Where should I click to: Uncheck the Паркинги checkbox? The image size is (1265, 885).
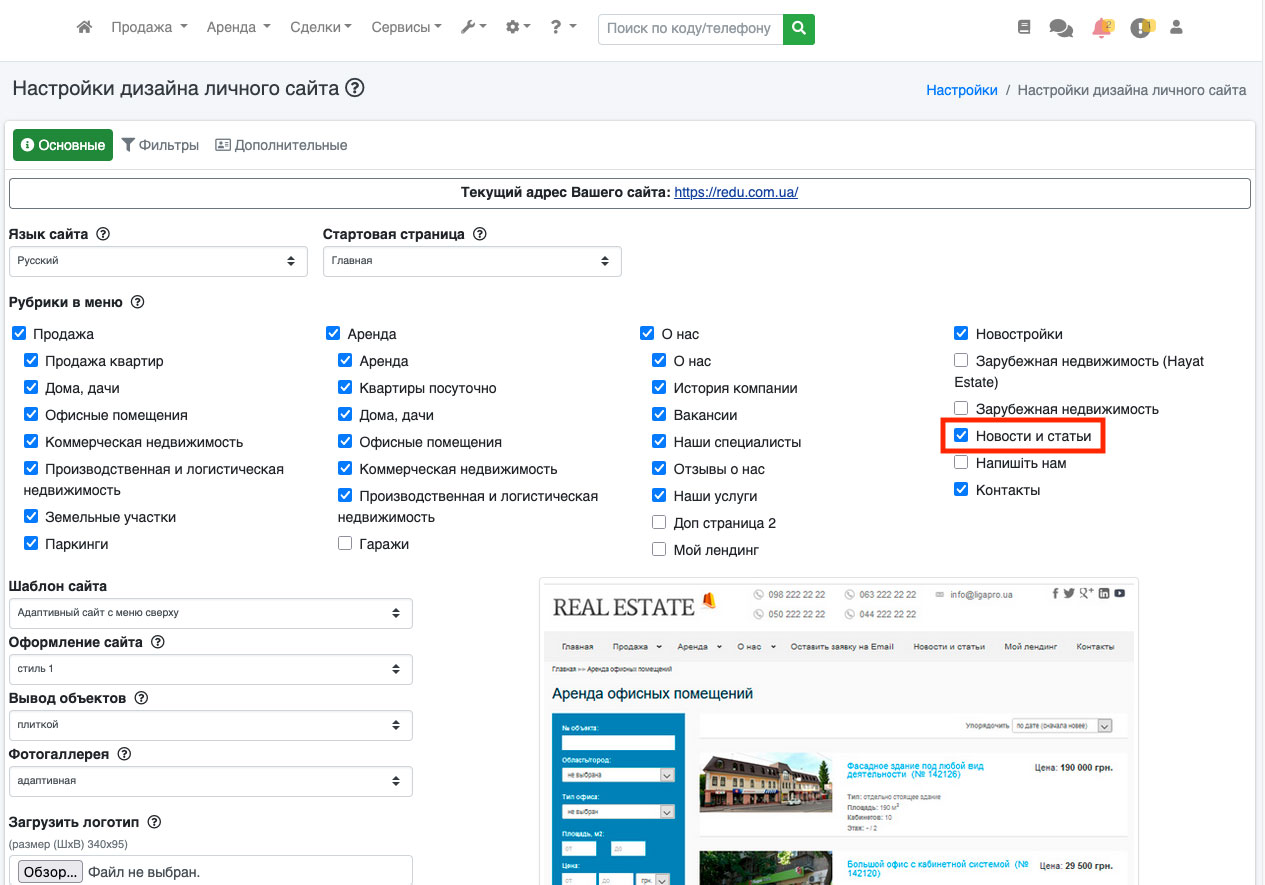point(31,544)
